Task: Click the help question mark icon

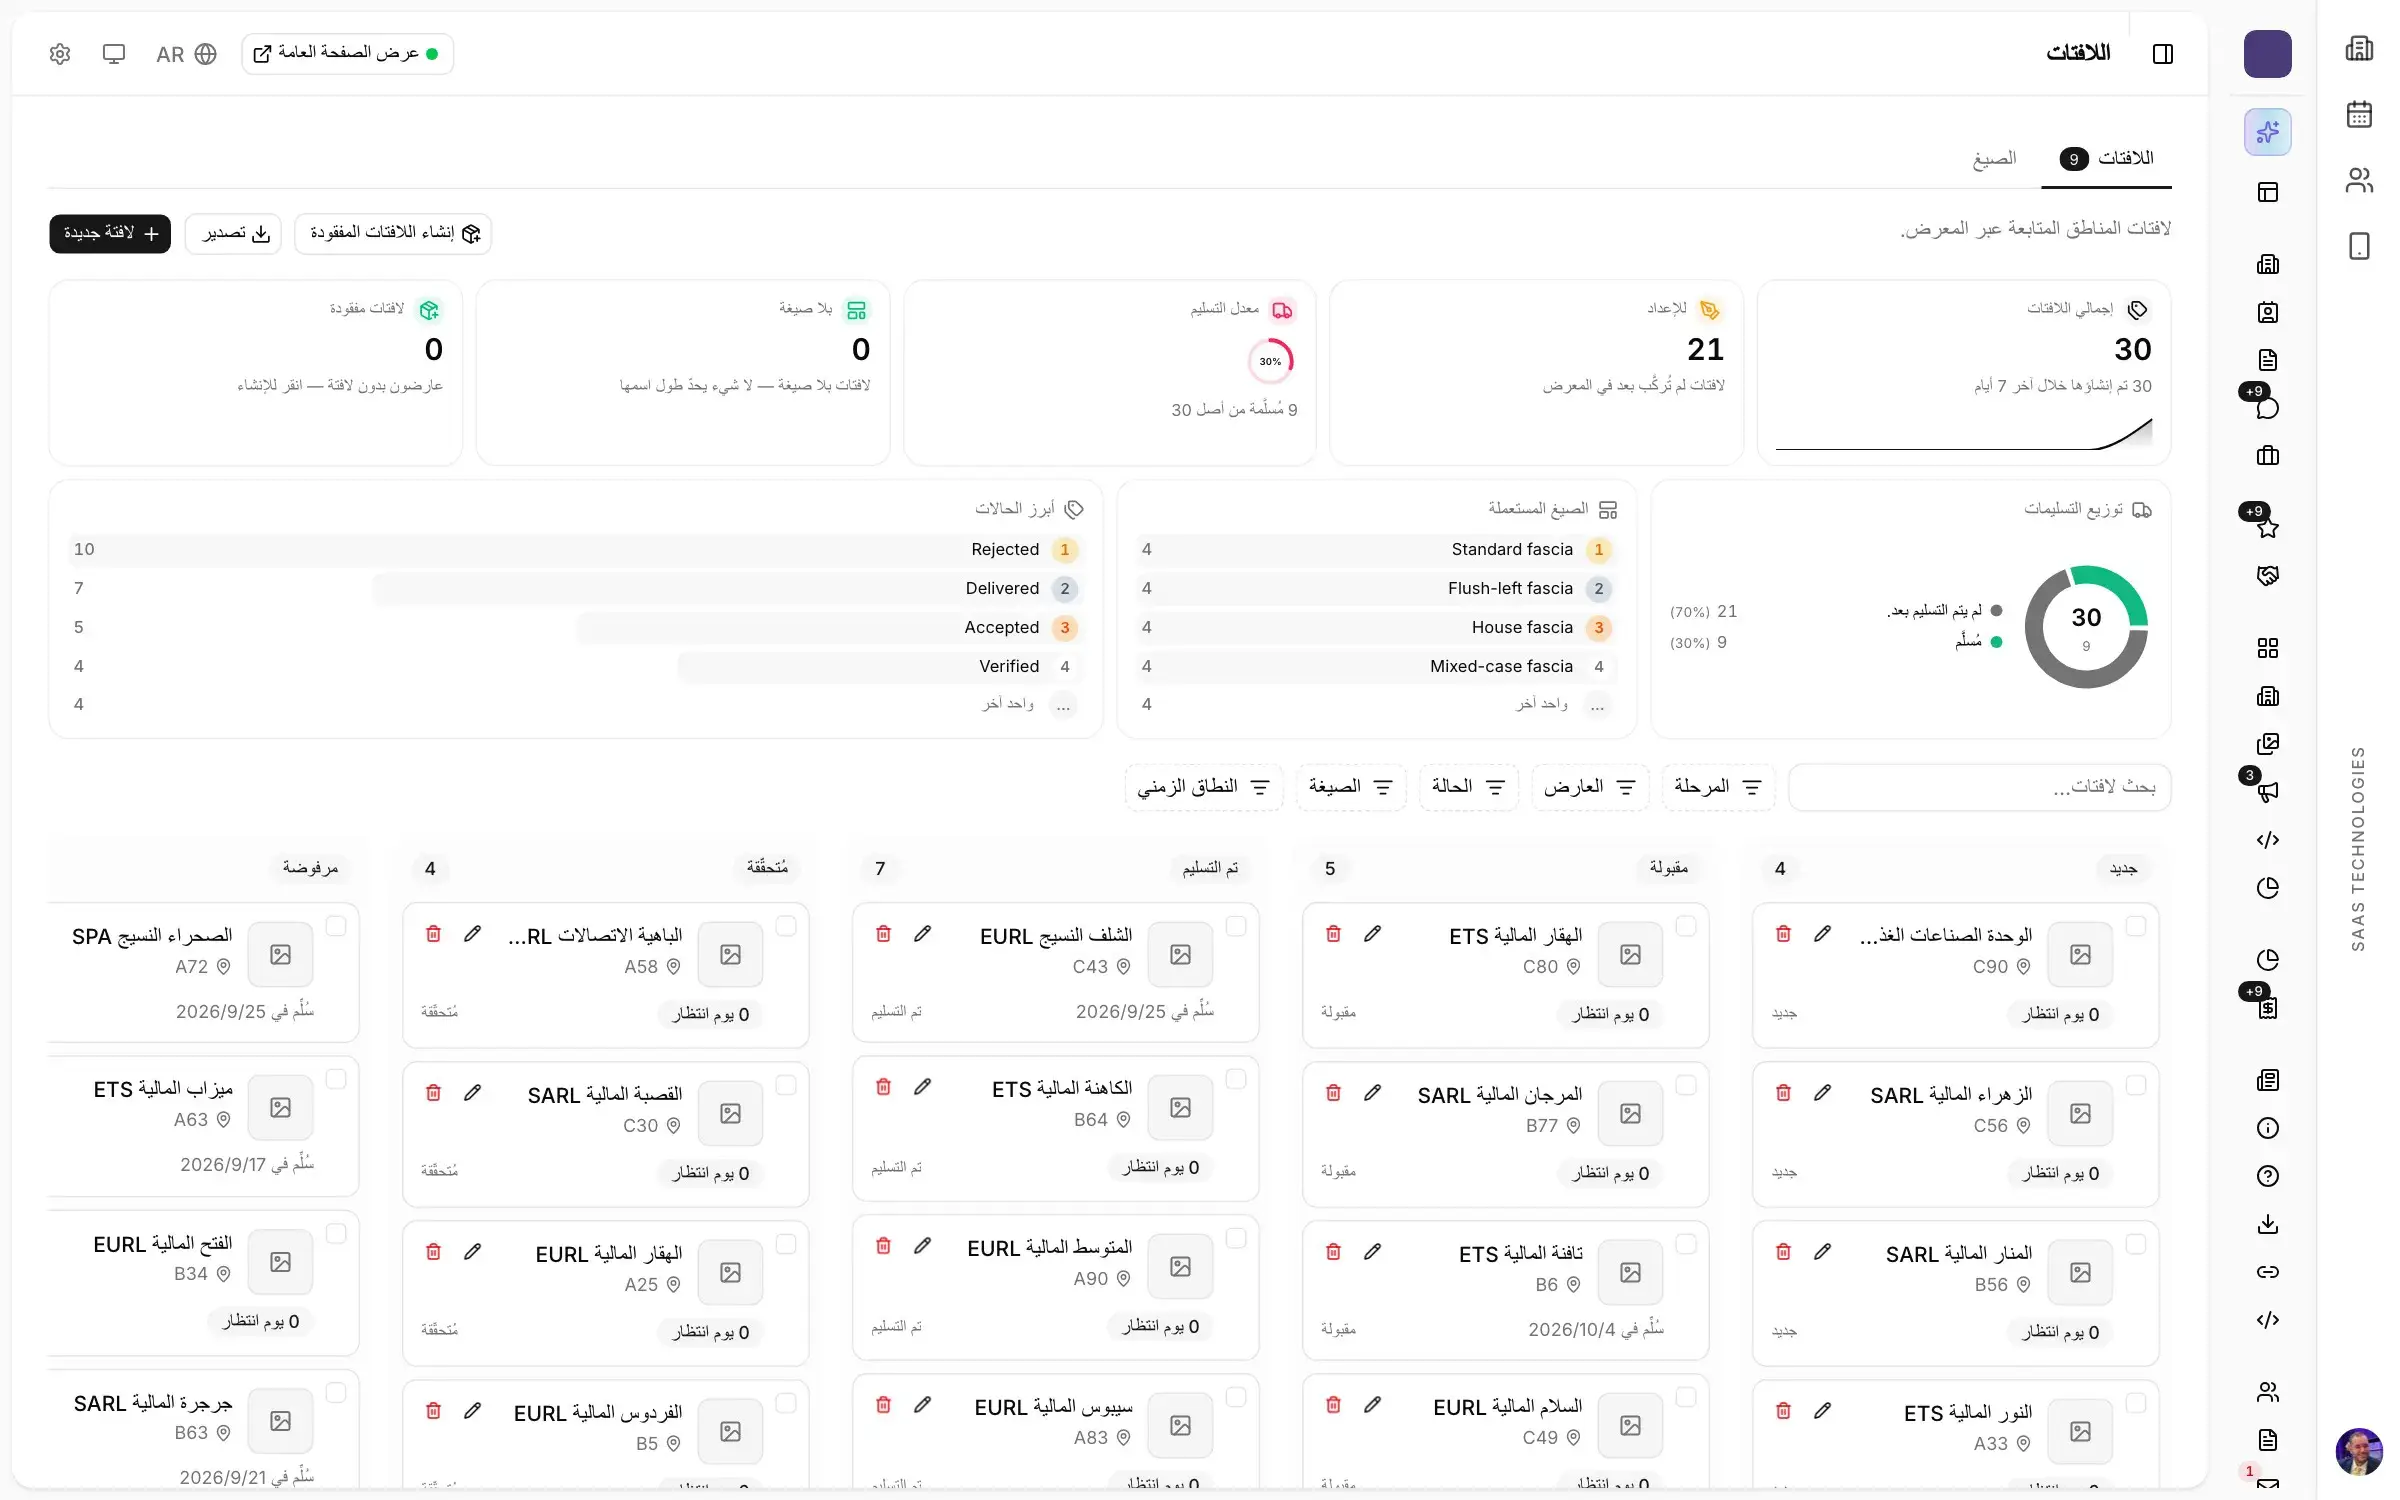Action: [x=2268, y=1176]
